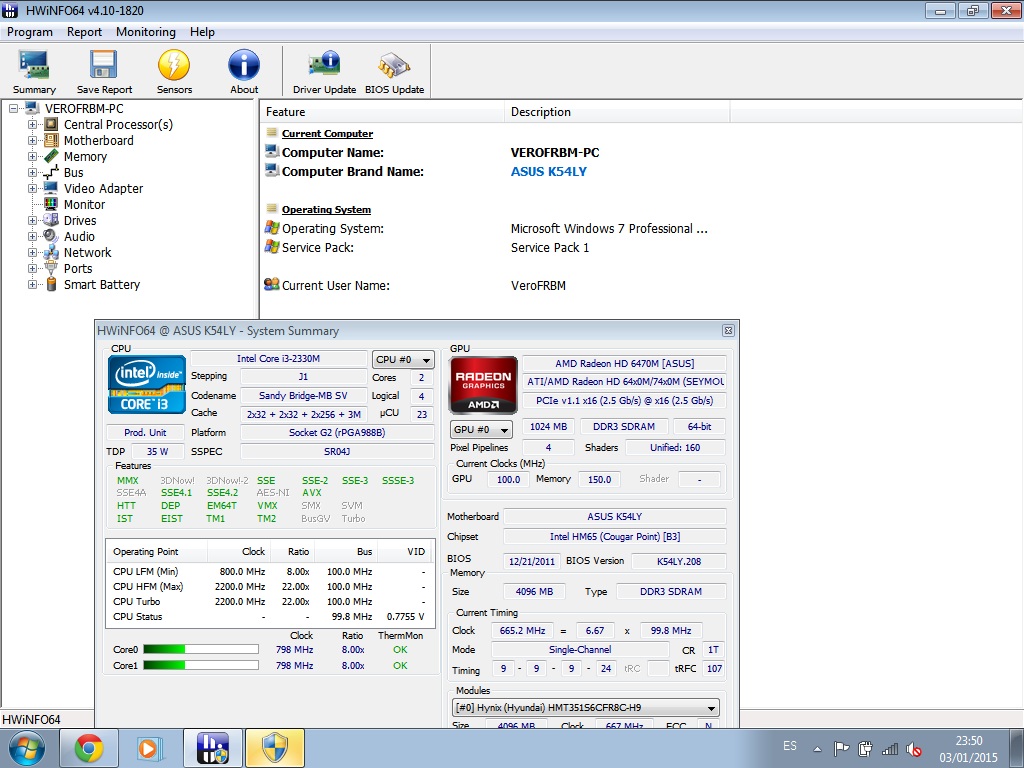
Task: Click the ASUS K54LY brand name link
Action: [548, 172]
